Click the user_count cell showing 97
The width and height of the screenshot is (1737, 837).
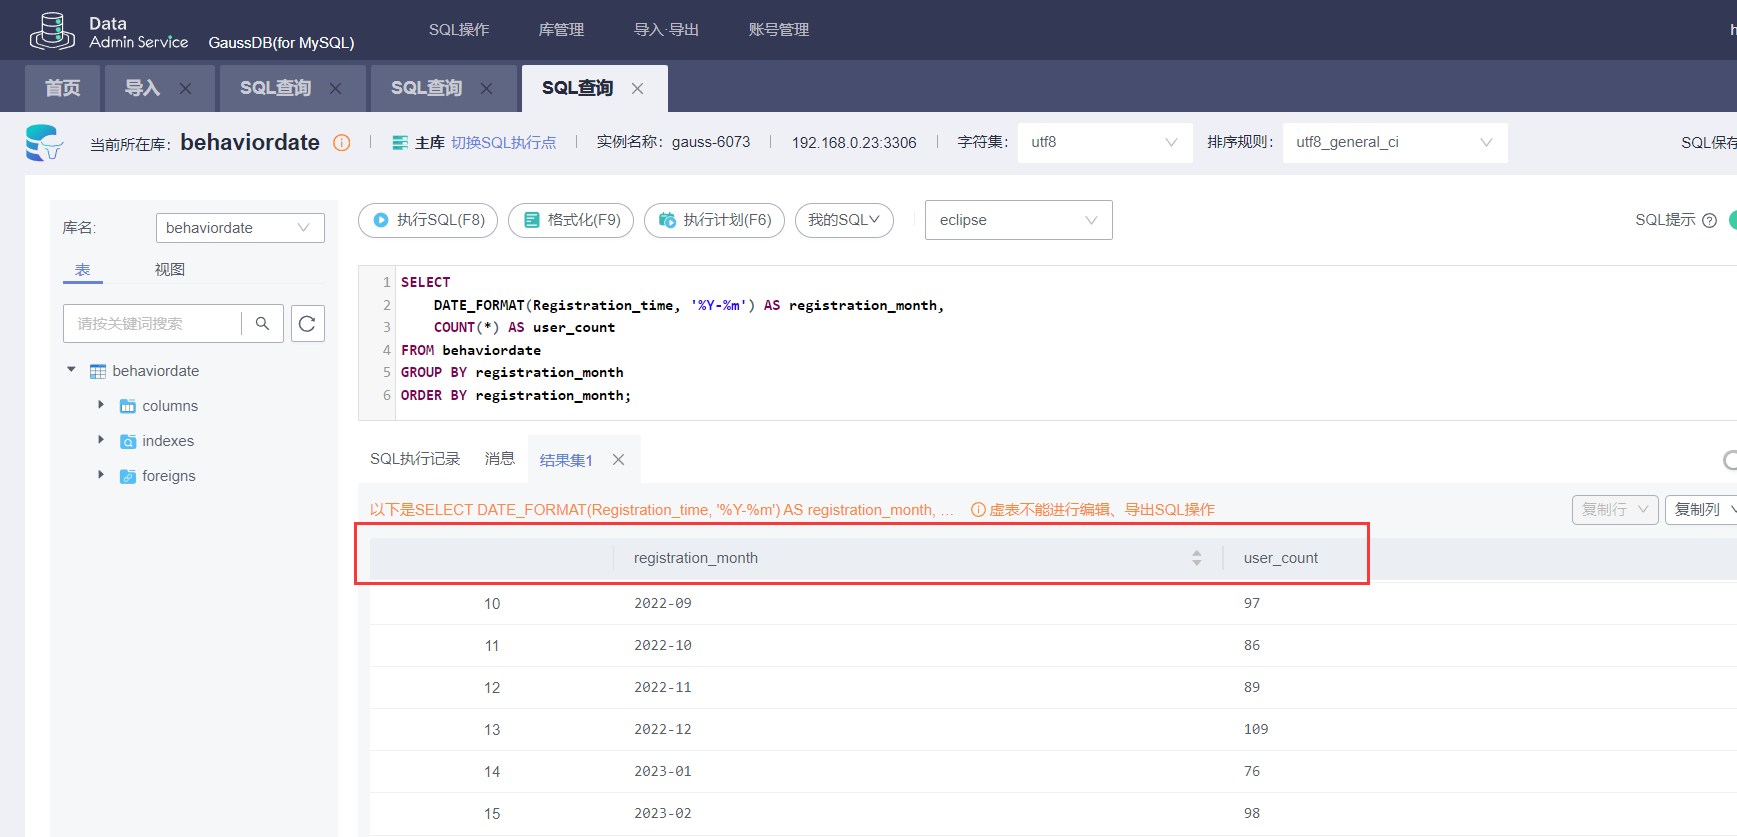coord(1252,603)
